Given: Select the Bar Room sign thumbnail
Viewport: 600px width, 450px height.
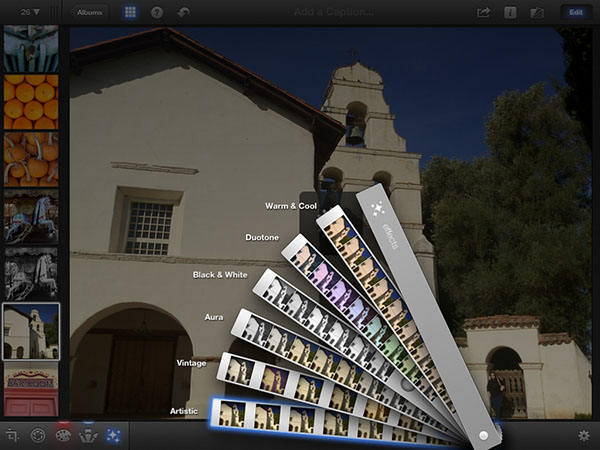Looking at the screenshot, I should tap(31, 390).
